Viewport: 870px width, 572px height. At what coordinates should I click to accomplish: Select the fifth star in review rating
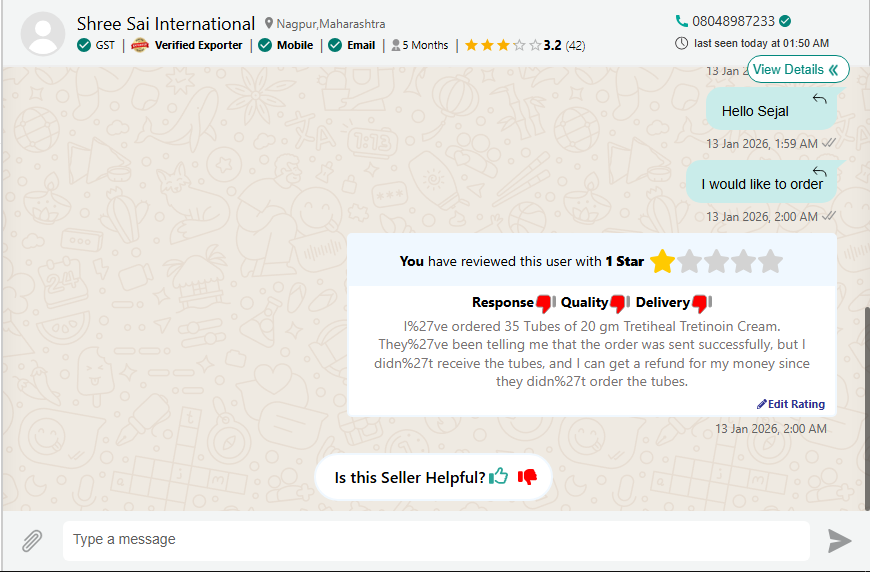coord(769,262)
